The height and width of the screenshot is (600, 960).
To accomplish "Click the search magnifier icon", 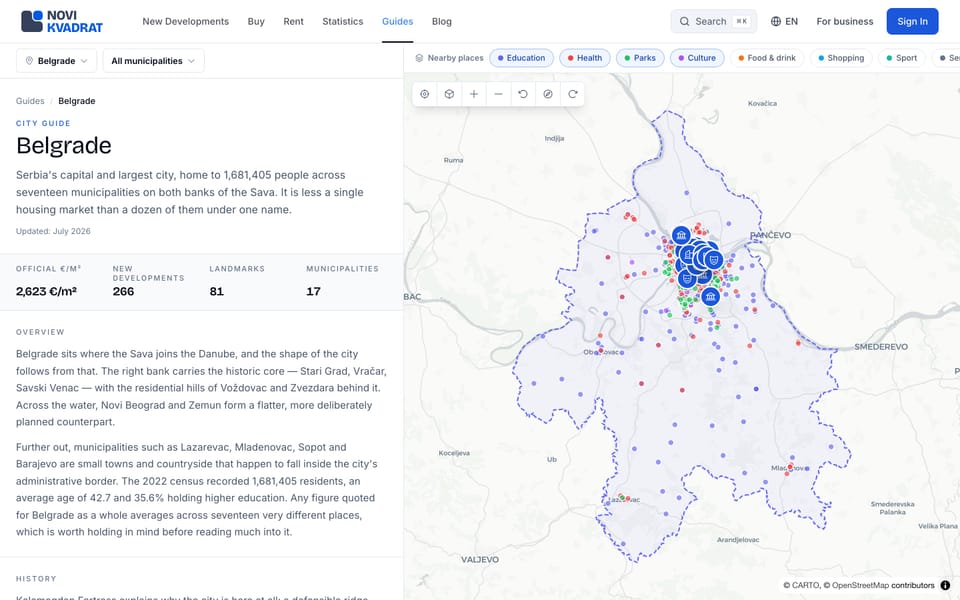I will tap(684, 21).
